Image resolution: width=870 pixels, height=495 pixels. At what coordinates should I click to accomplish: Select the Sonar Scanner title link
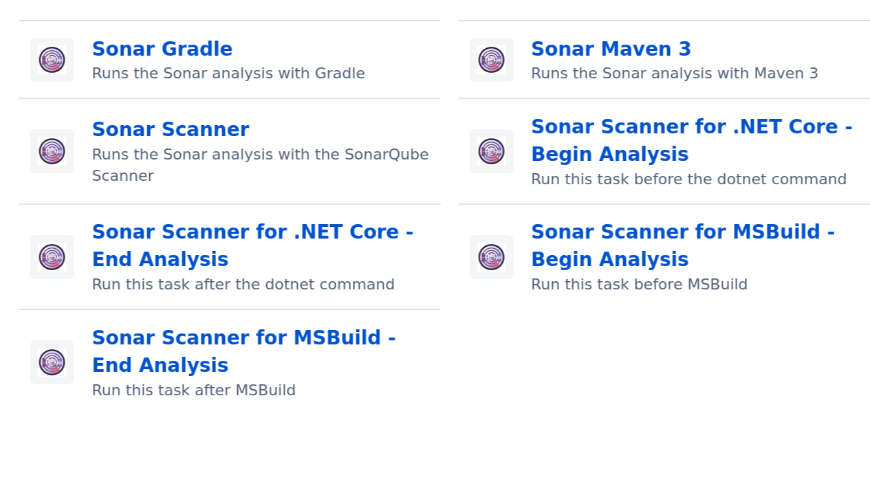[170, 129]
